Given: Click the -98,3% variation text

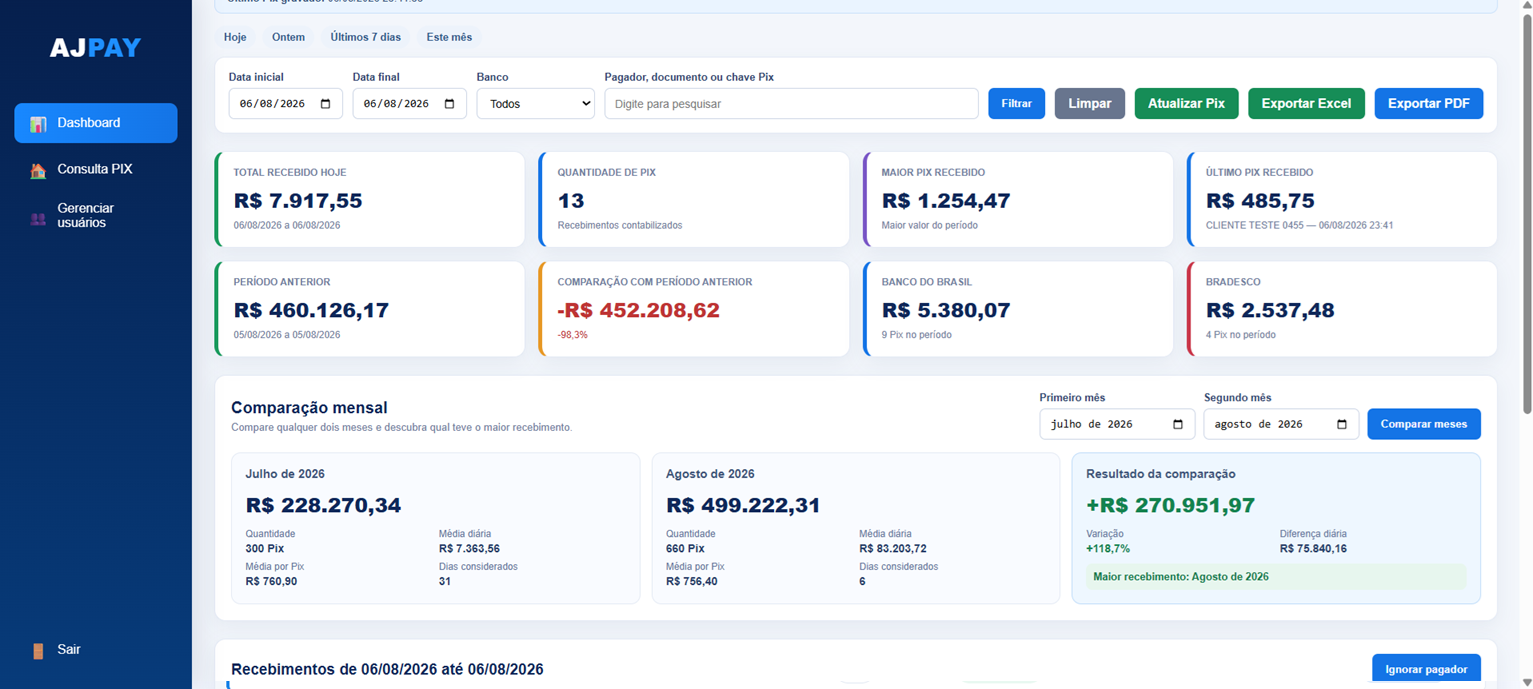Looking at the screenshot, I should click(x=573, y=335).
